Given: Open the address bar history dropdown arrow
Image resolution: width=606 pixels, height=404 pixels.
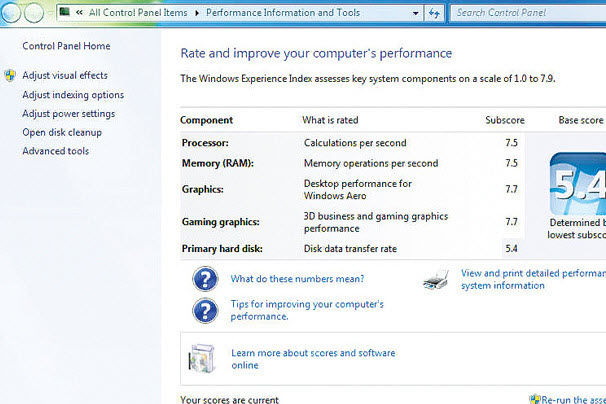Looking at the screenshot, I should click(x=415, y=14).
